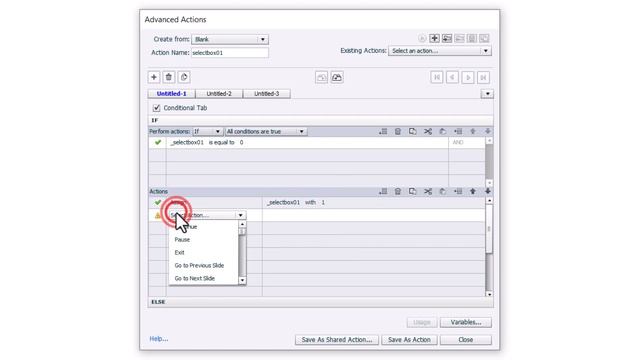Switch to the Untitled-2 tab
Screen dimensions: 640x360
tap(219, 93)
